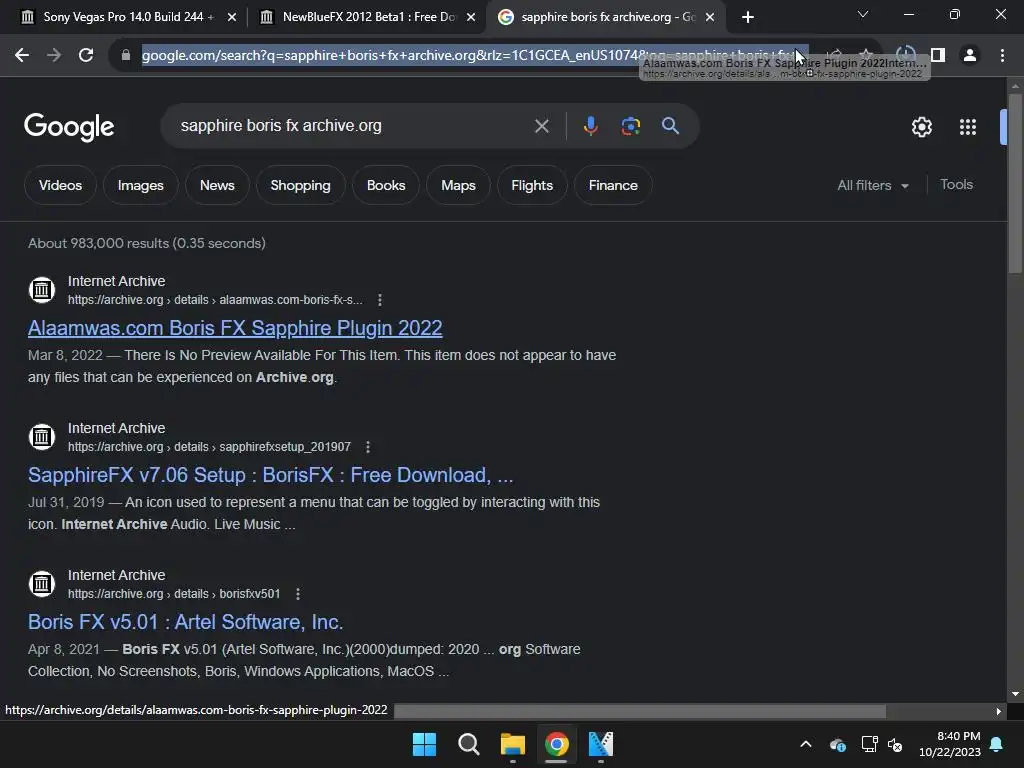Open tab search chevron

point(863,14)
